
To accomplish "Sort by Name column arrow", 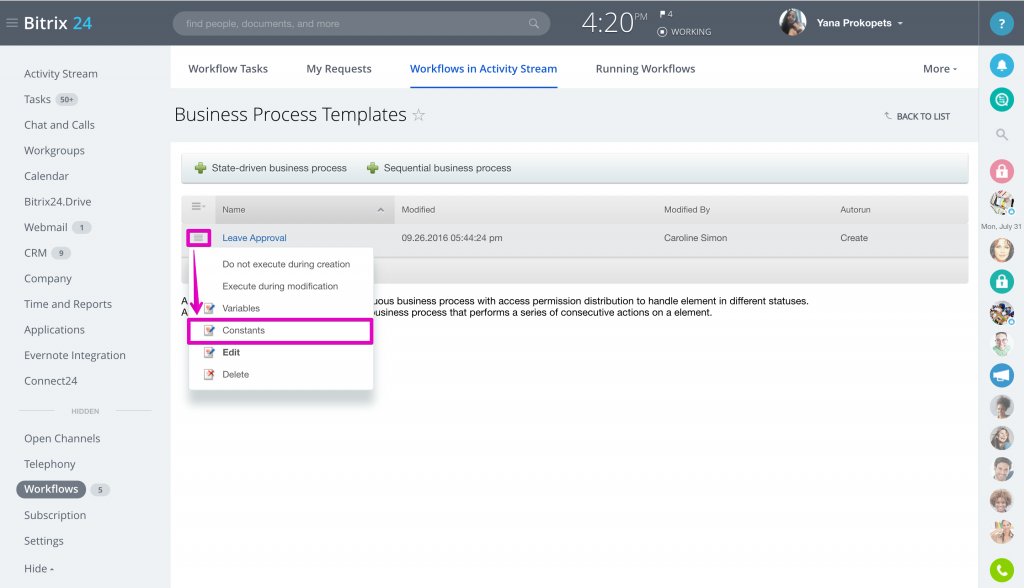I will tap(381, 210).
